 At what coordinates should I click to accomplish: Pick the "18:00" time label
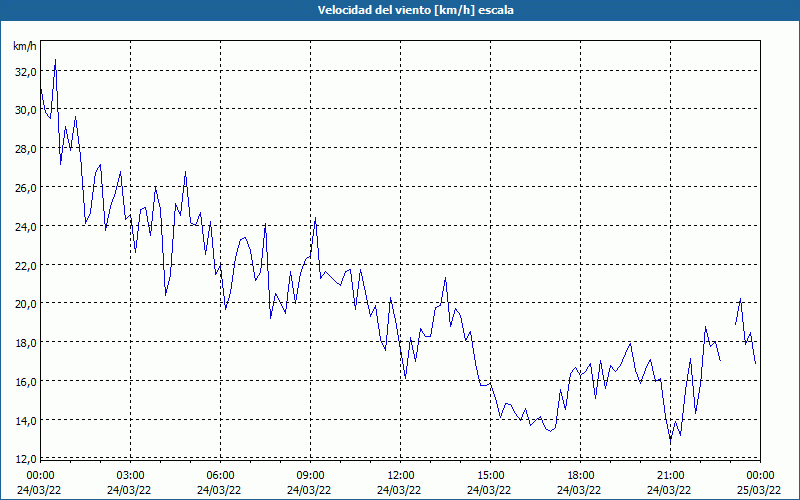(580, 476)
